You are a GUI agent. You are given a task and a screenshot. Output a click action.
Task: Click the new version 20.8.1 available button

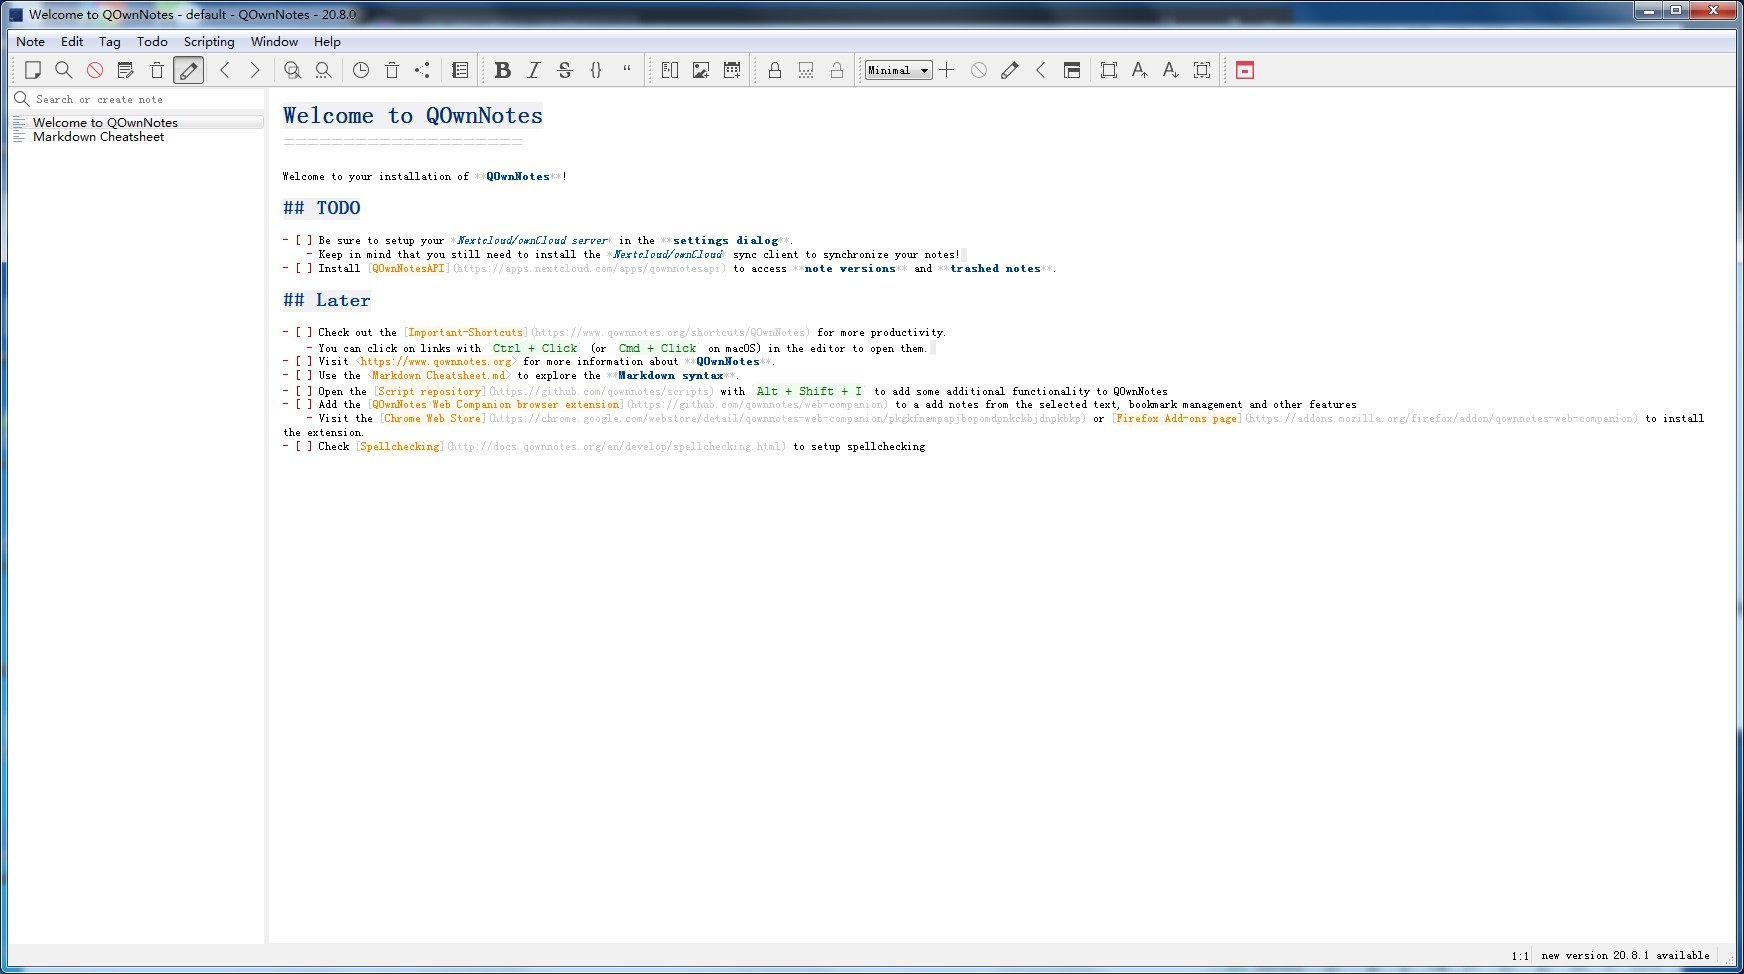1625,956
